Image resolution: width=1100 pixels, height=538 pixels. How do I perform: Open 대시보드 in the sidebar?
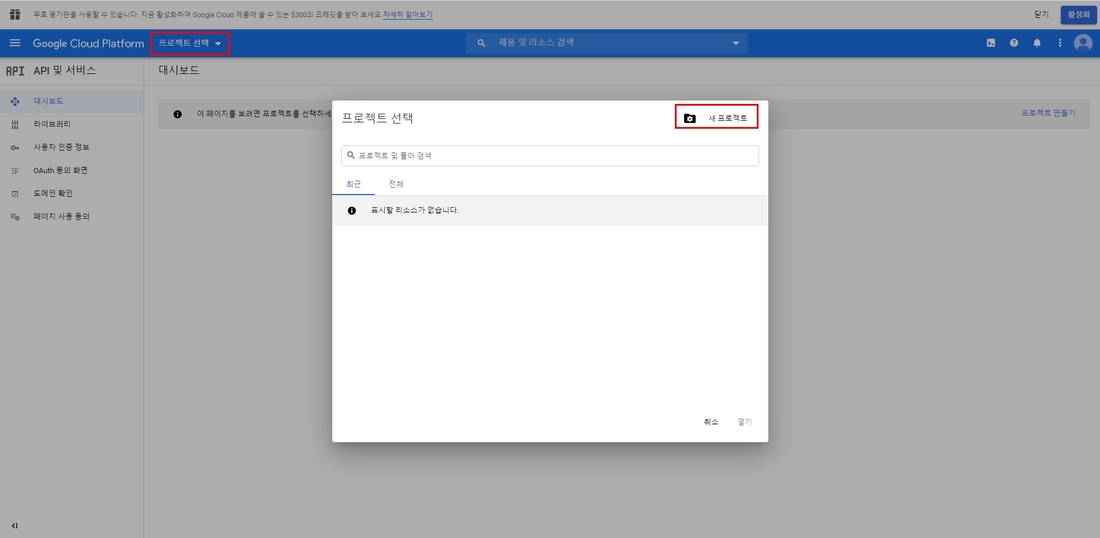point(72,101)
